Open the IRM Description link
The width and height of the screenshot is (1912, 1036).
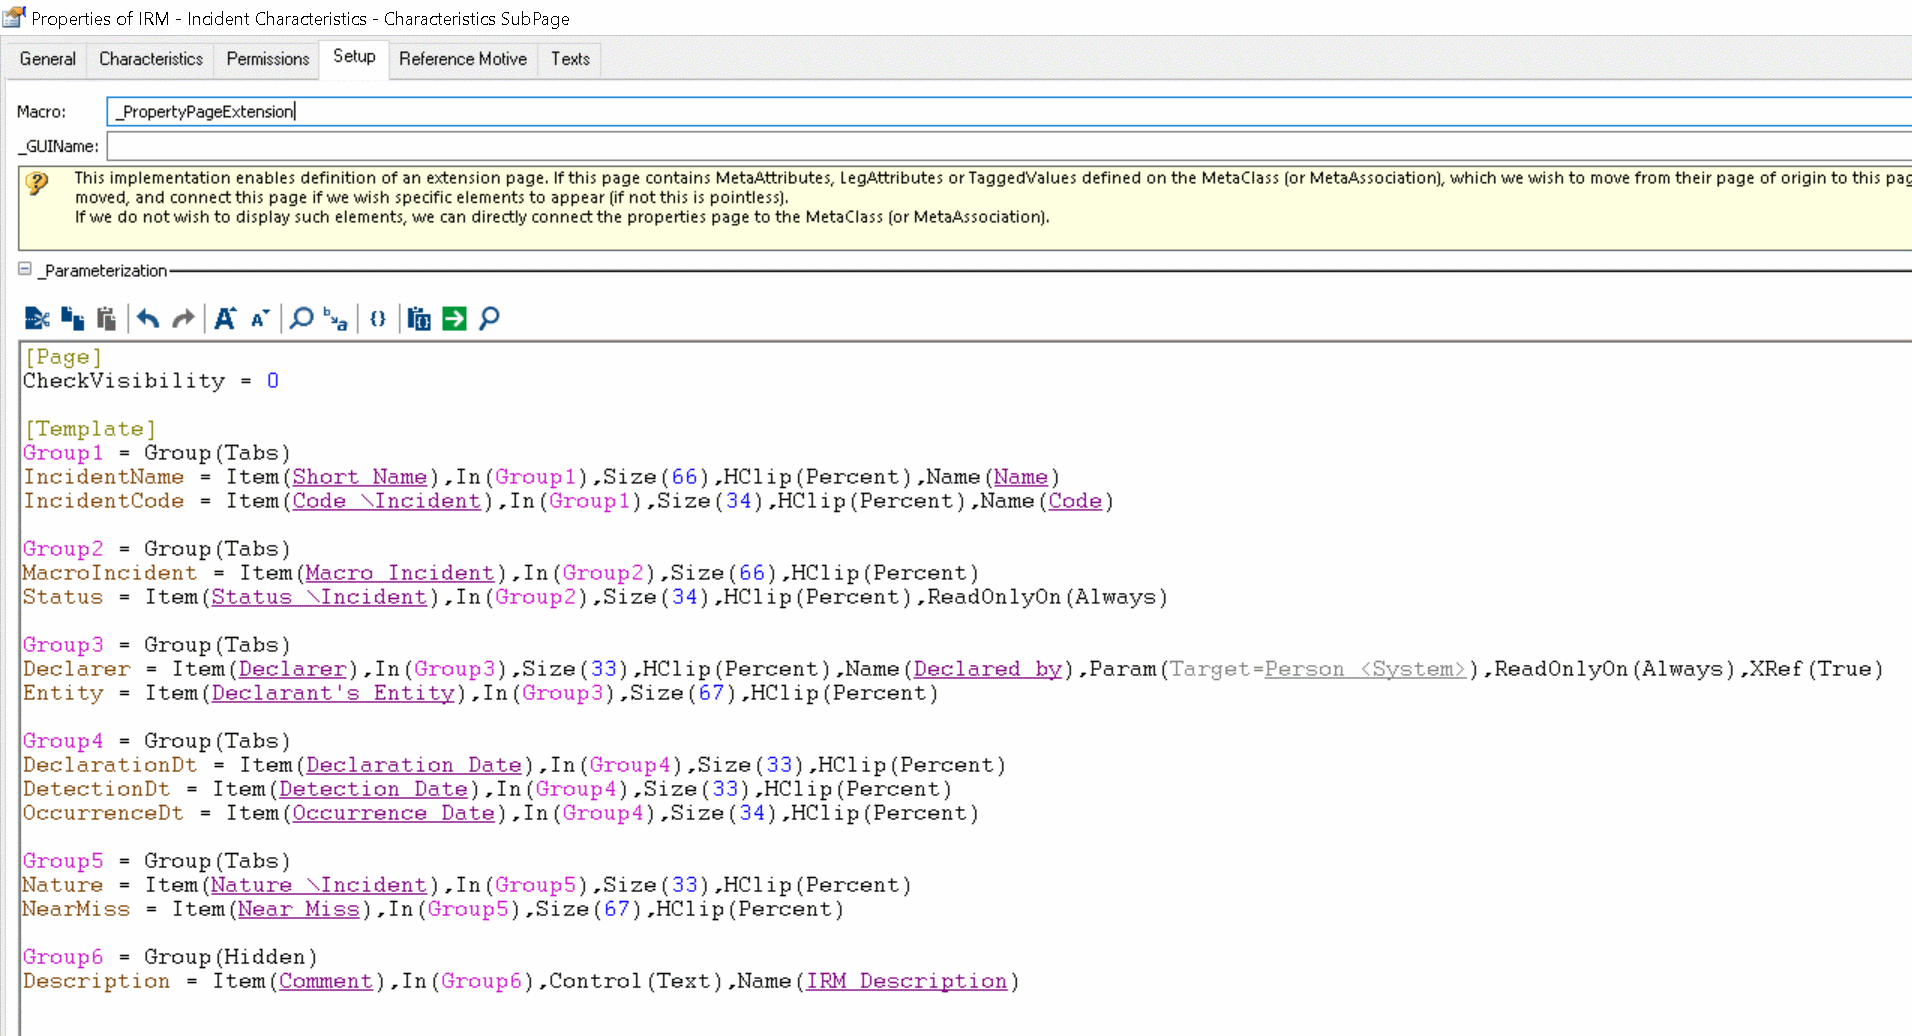pos(907,981)
